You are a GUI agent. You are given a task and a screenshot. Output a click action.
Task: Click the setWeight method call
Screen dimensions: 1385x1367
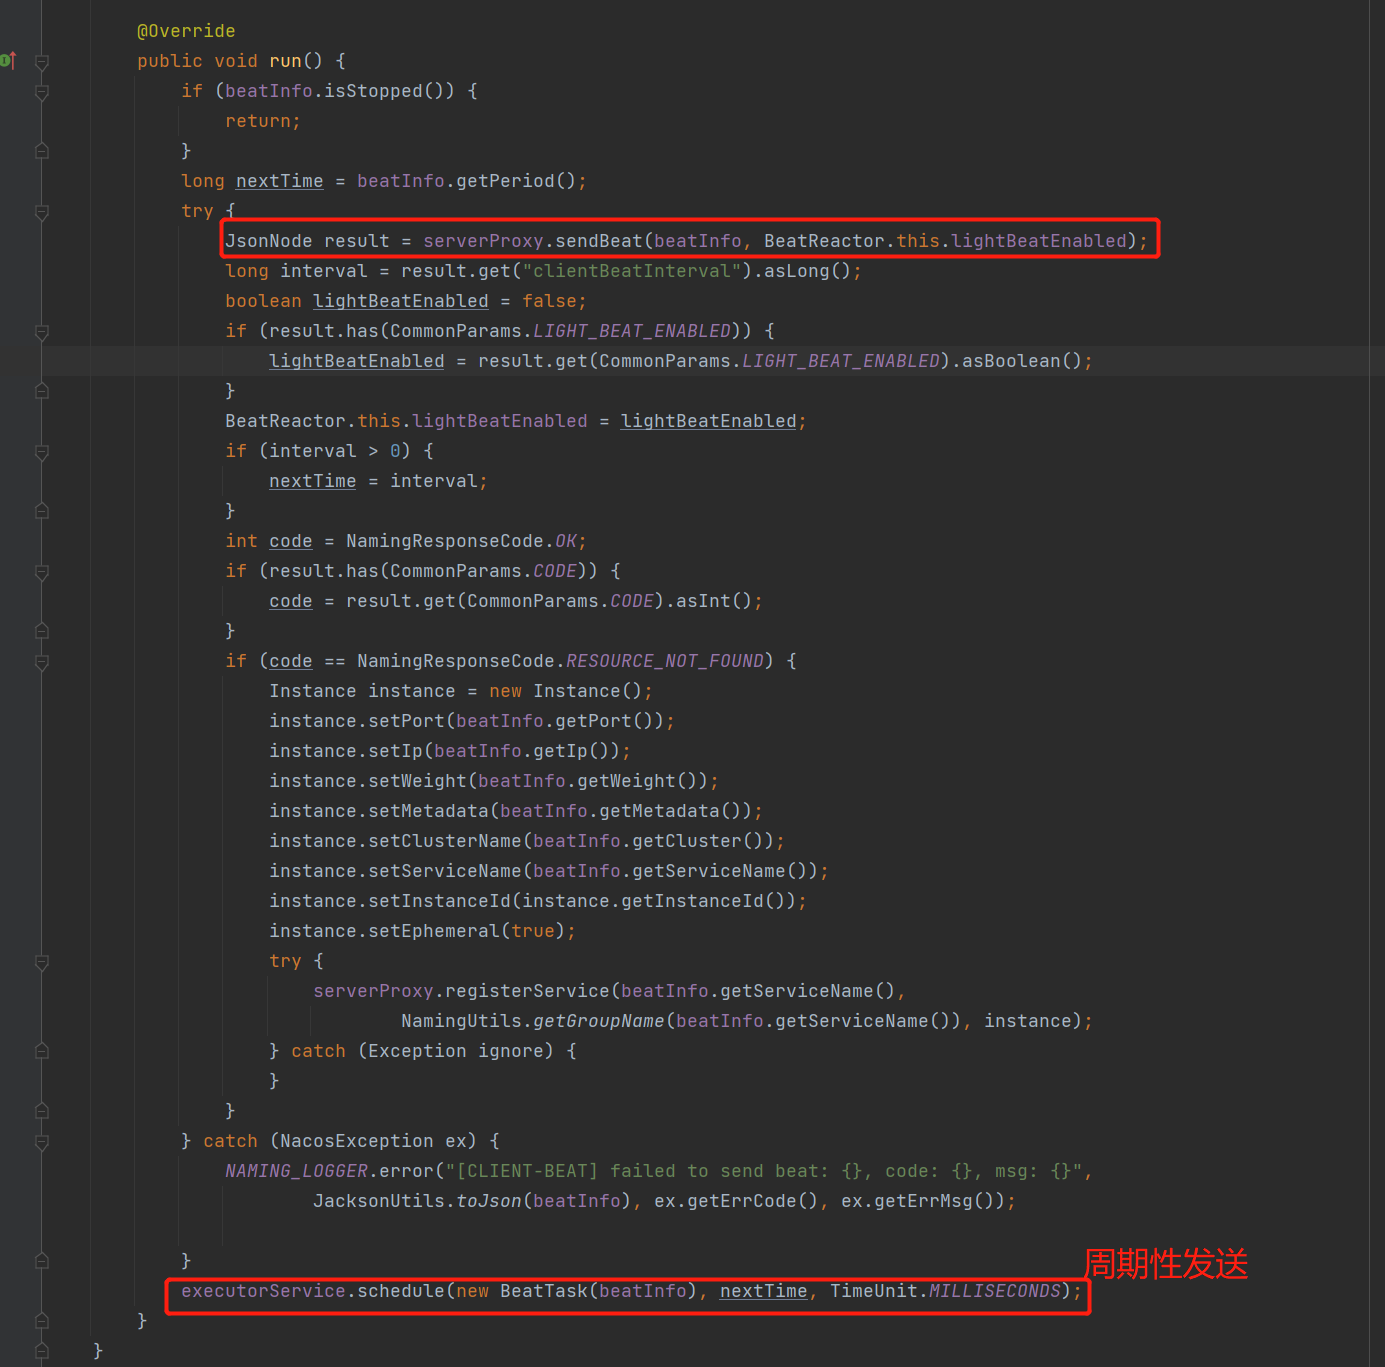417,781
